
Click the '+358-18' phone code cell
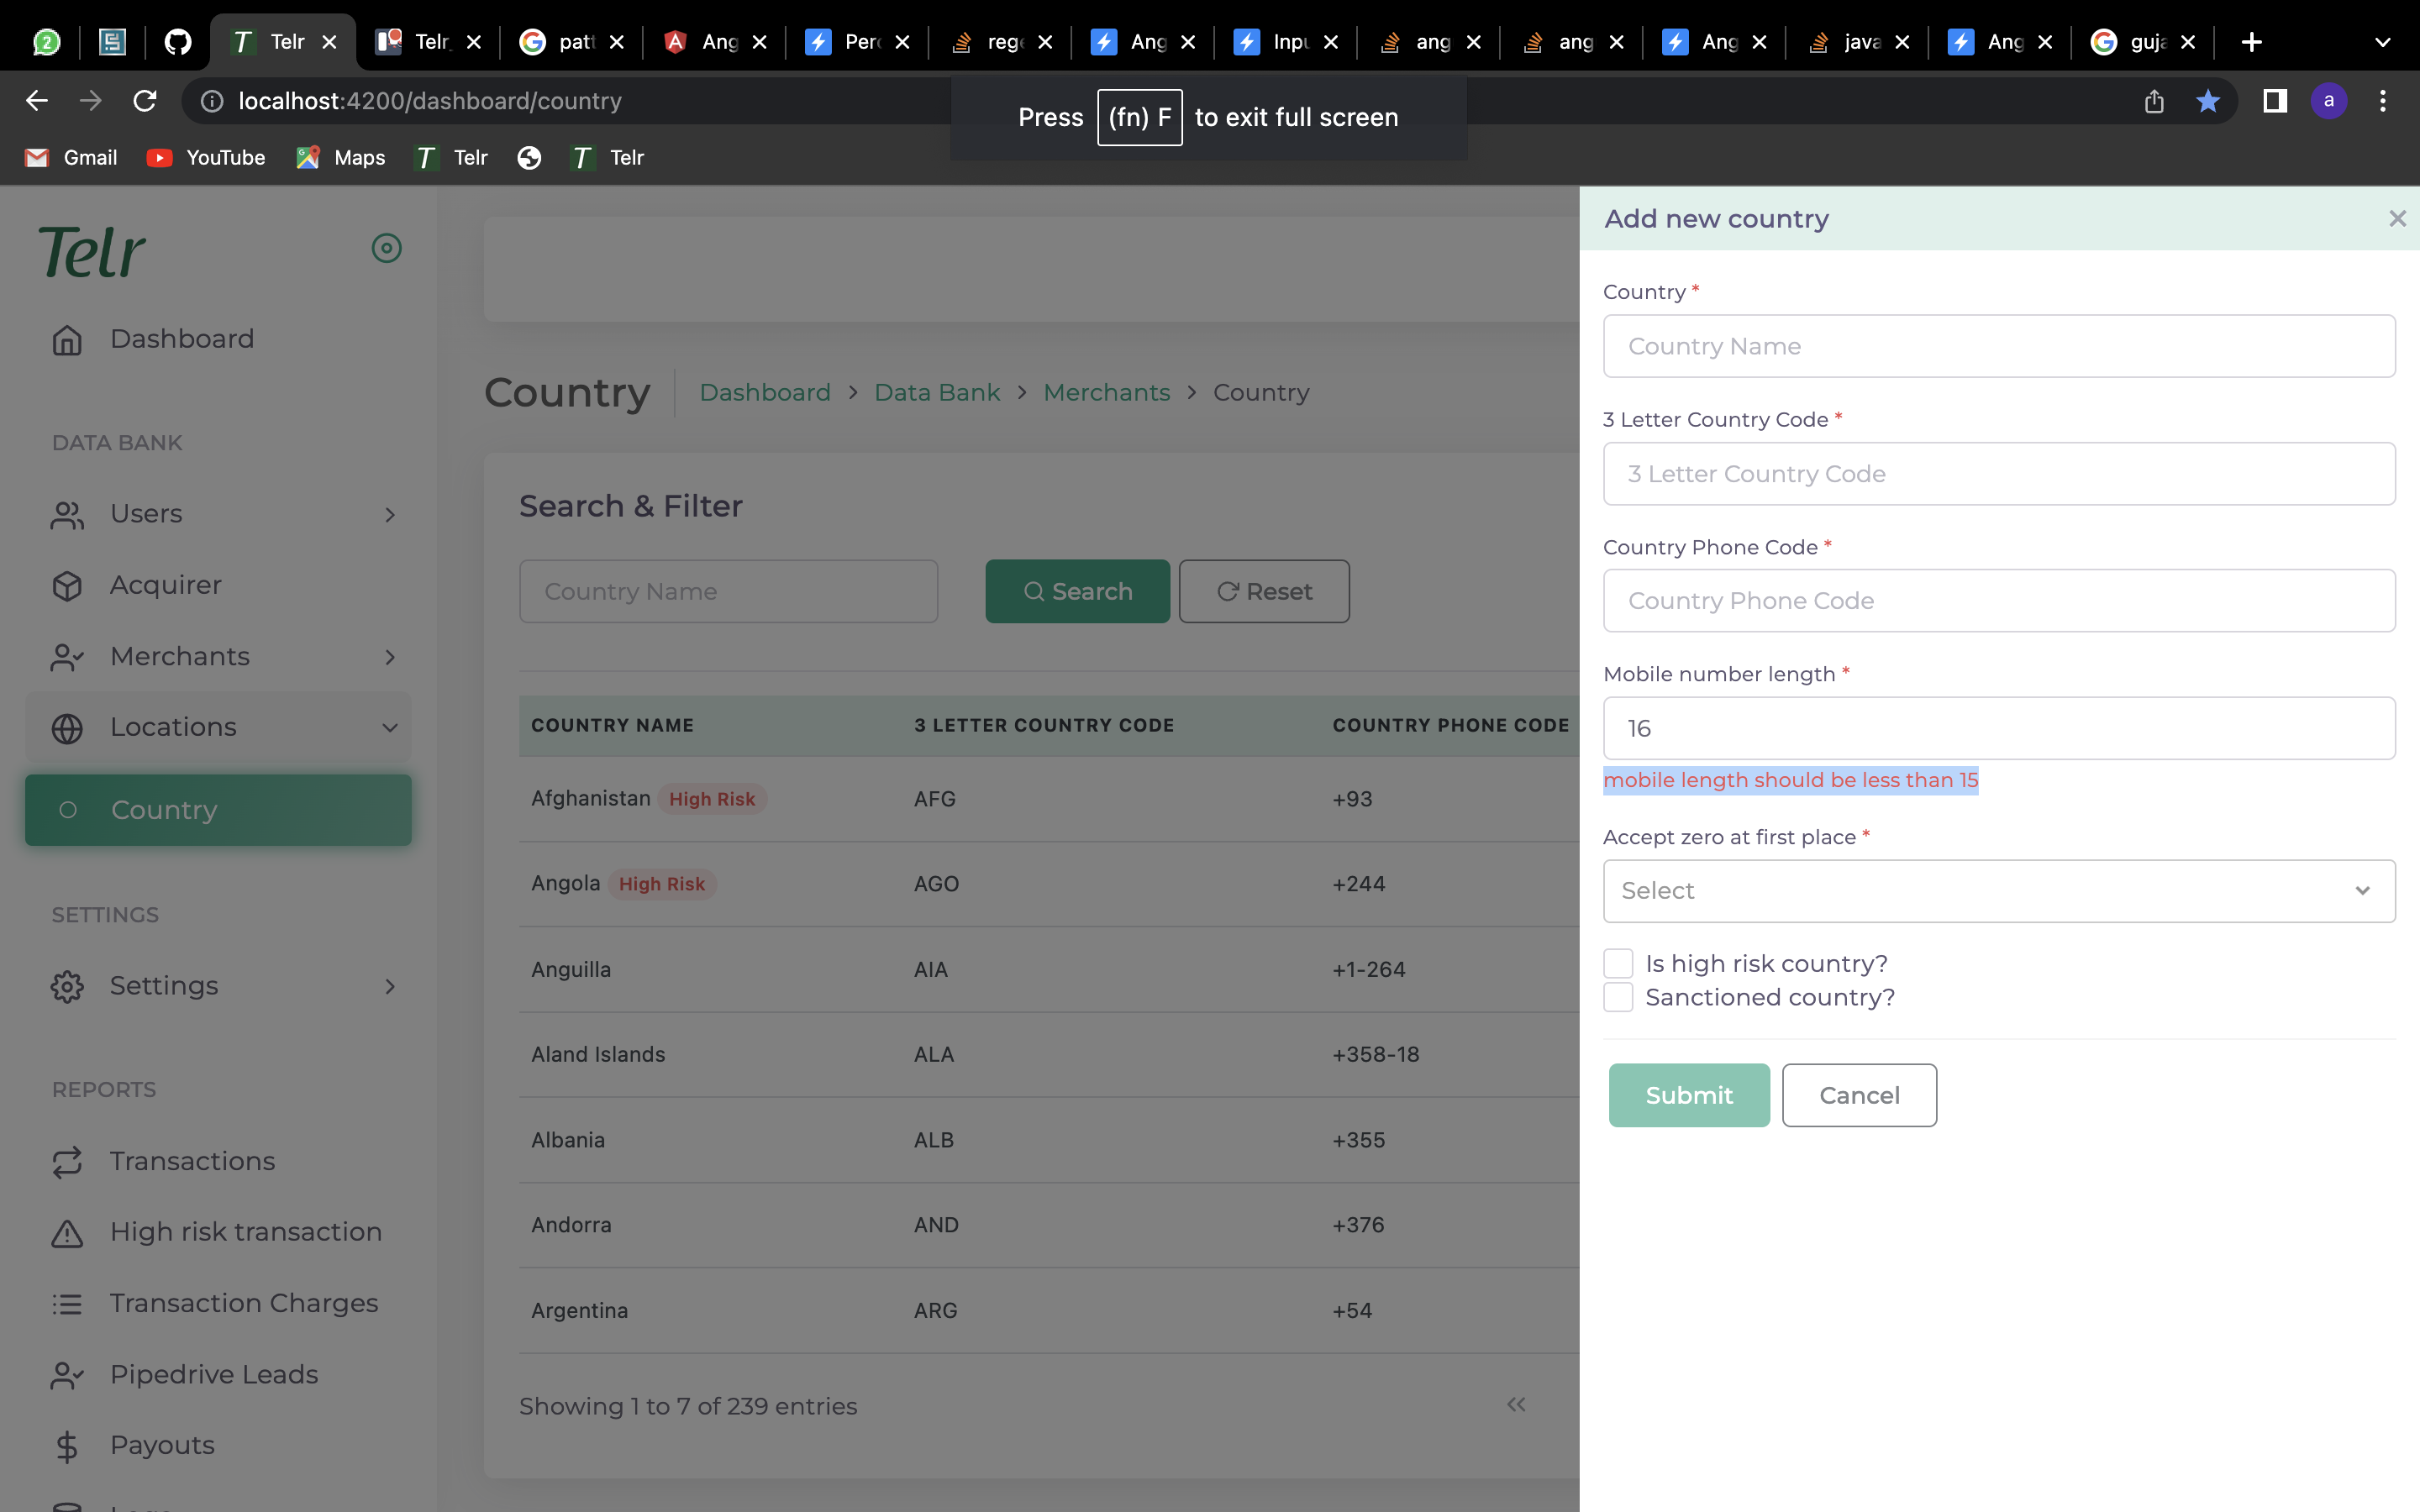[1375, 1054]
